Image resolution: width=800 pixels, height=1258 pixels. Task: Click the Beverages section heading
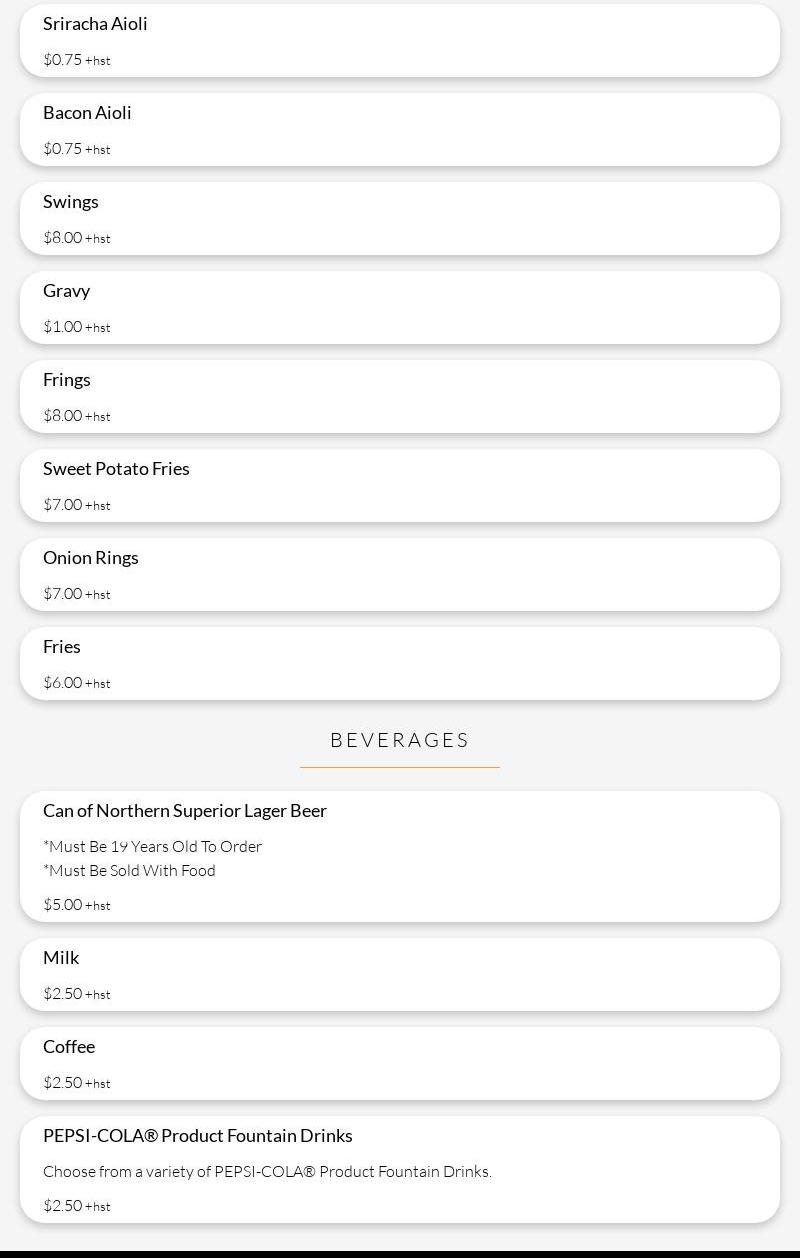400,740
